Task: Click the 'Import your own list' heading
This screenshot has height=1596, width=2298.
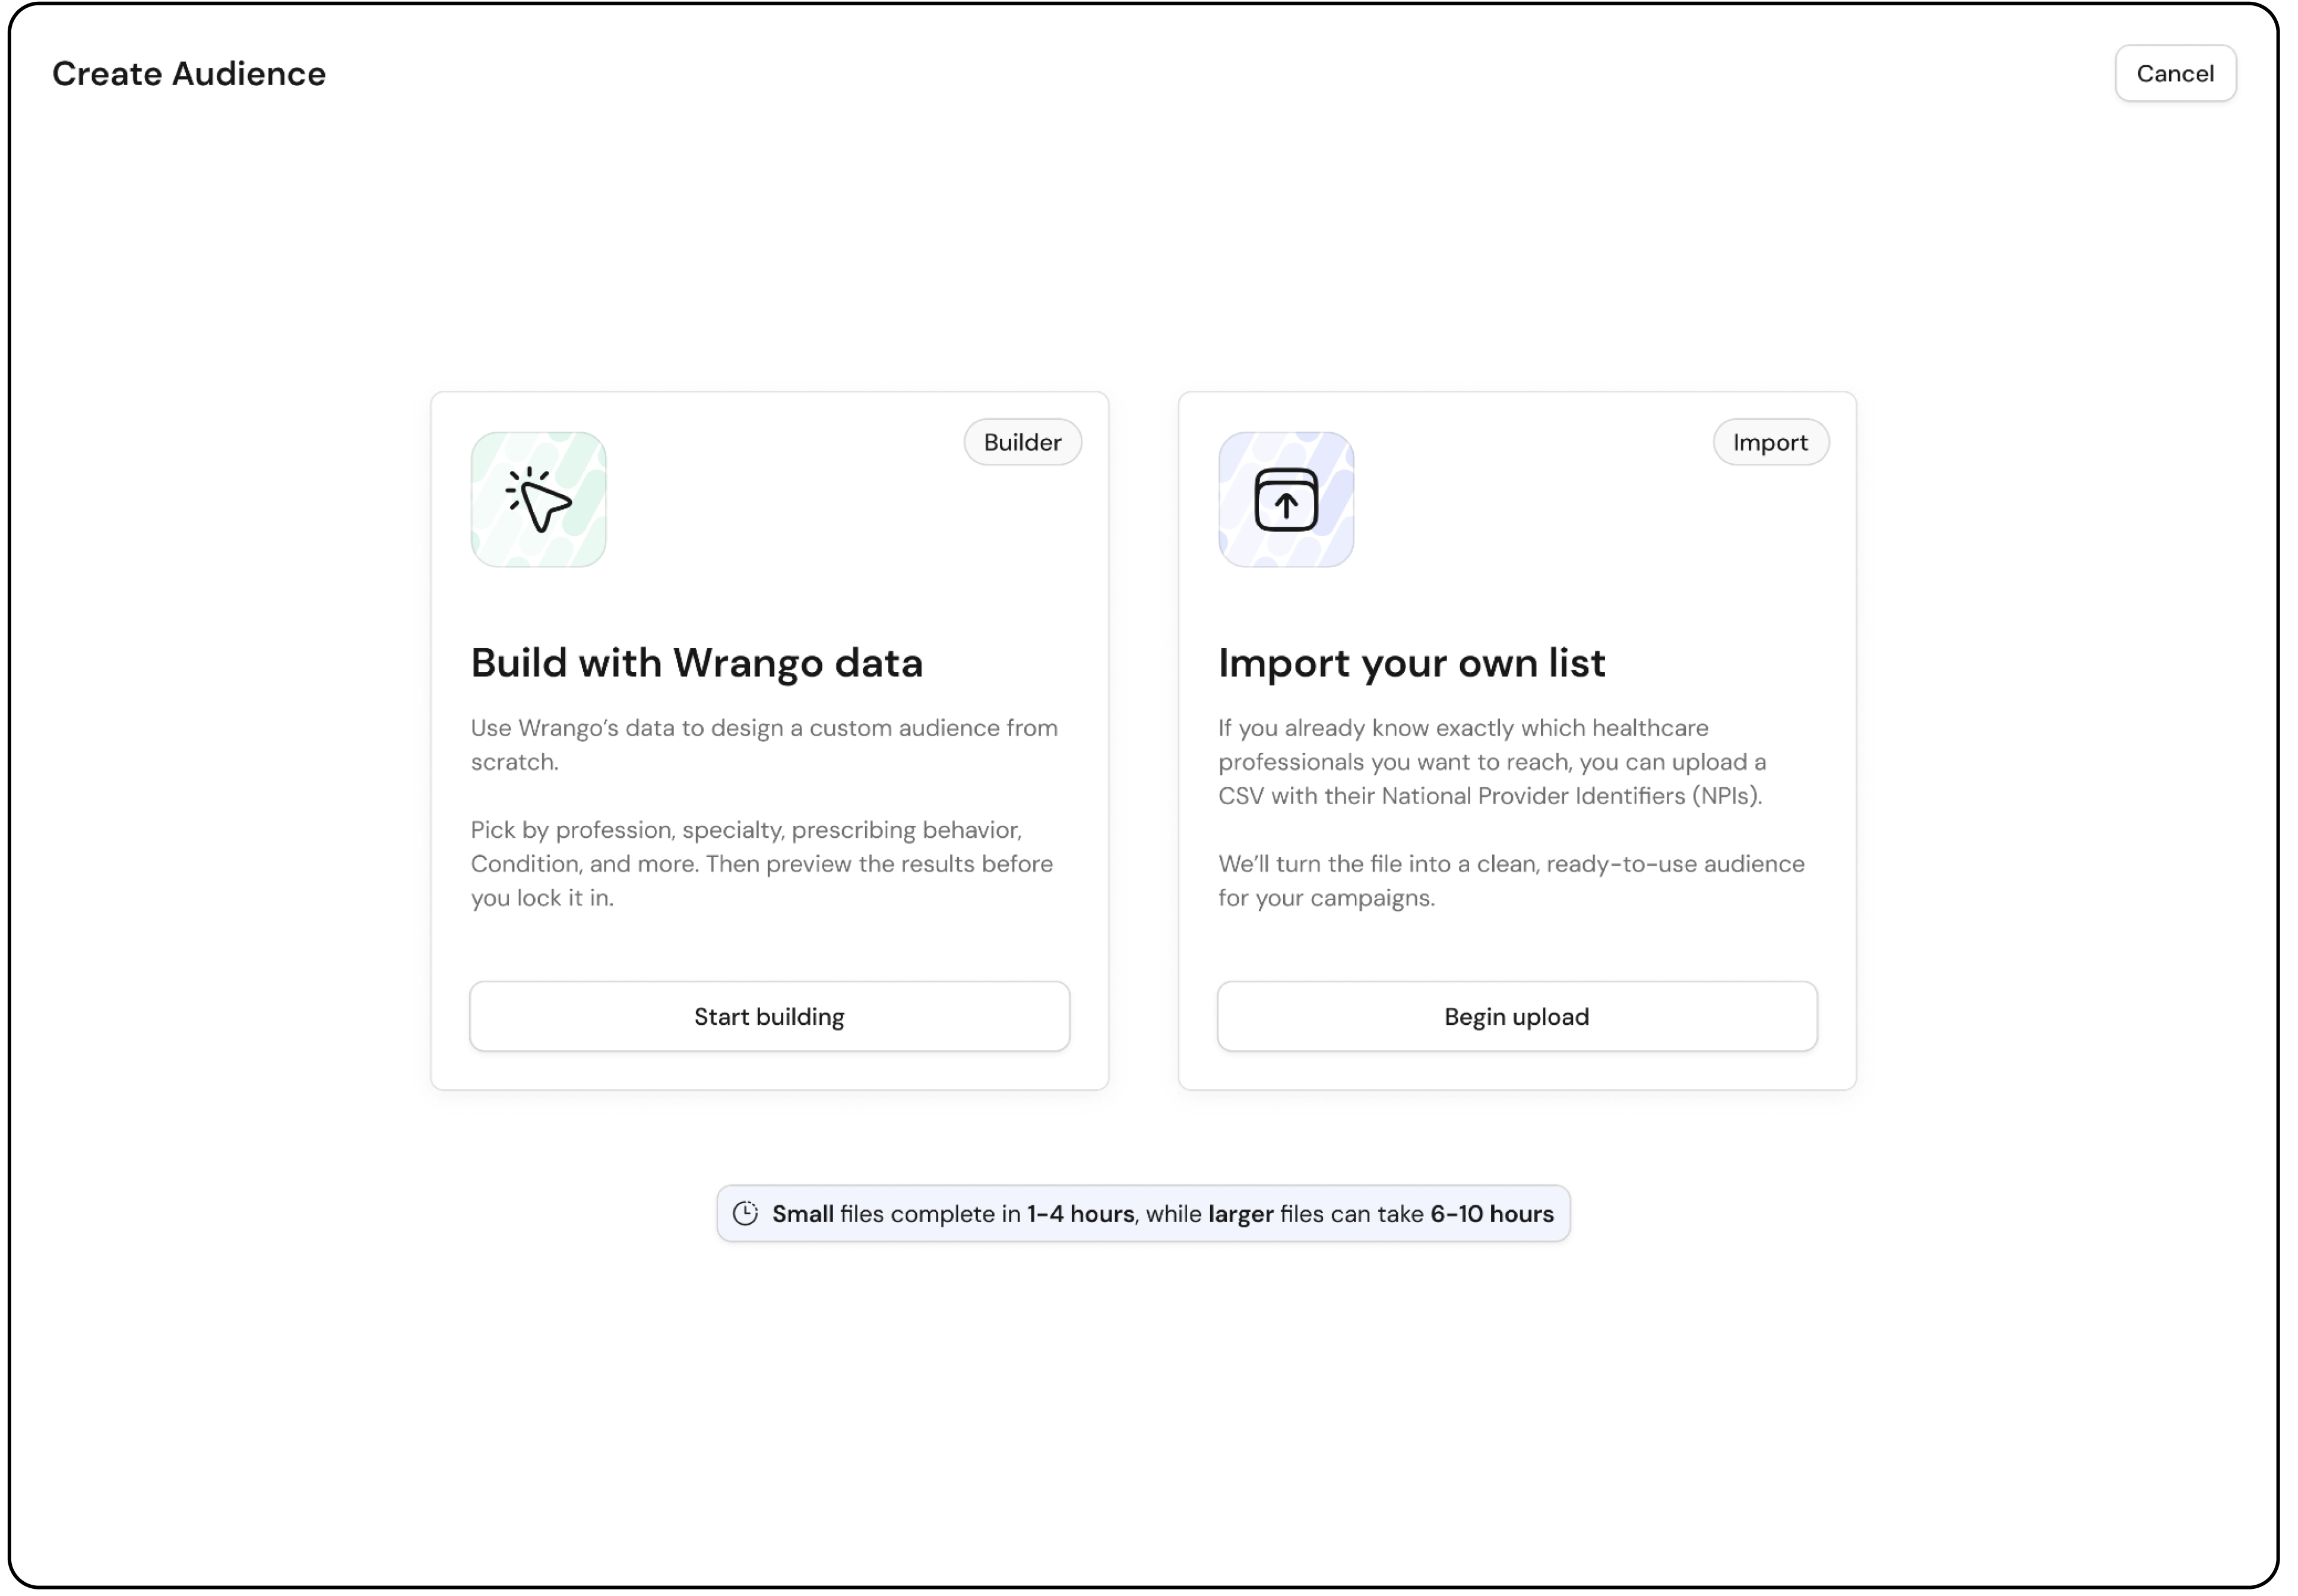Action: point(1411,662)
